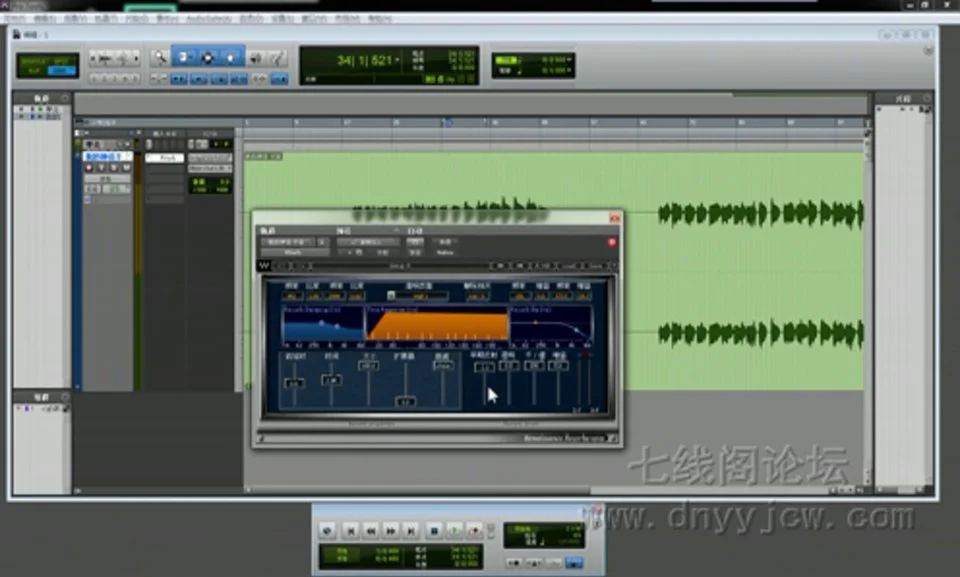
Task: Click Return to Zero in Transport window
Action: coord(351,530)
